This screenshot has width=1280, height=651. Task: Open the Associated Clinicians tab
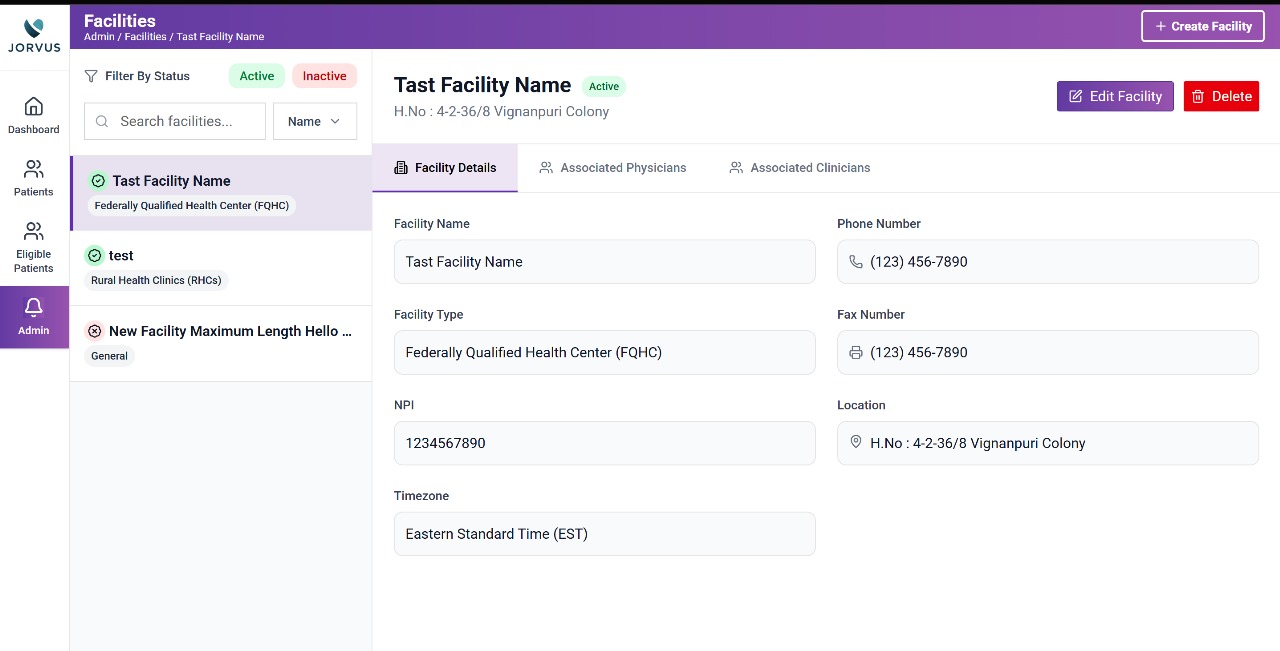(799, 167)
